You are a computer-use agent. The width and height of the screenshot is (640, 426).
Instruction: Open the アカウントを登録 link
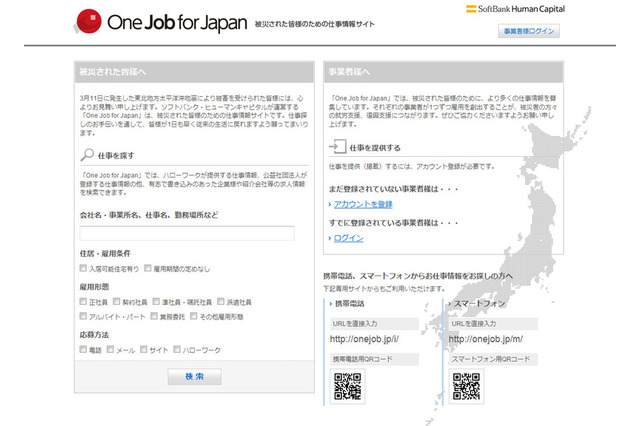tap(363, 204)
